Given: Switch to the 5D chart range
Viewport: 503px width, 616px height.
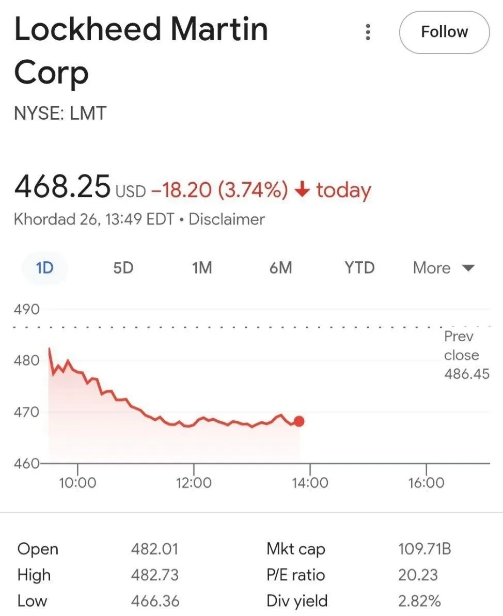Looking at the screenshot, I should tap(123, 268).
